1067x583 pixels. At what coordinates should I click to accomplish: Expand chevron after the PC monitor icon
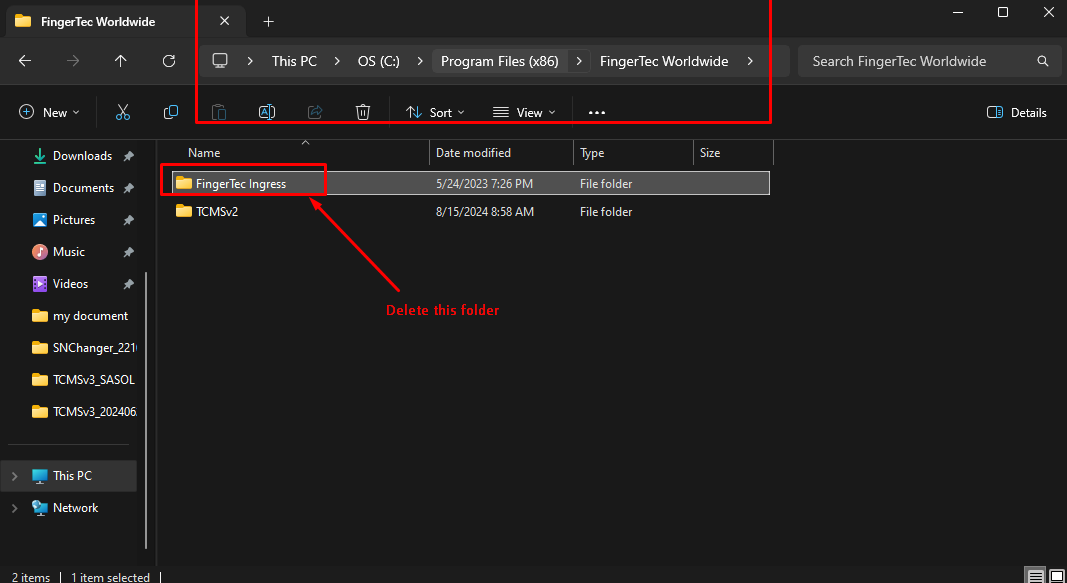pyautogui.click(x=250, y=61)
